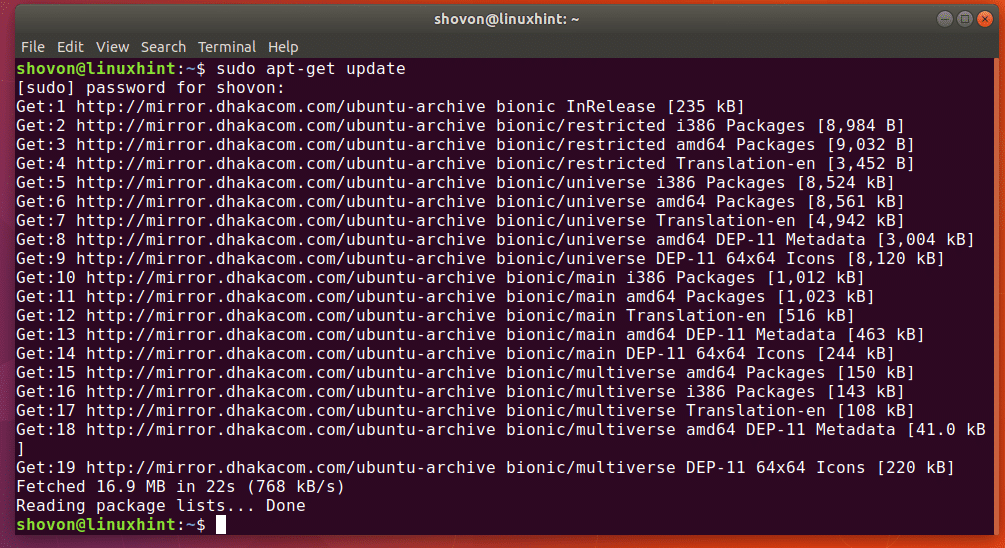Image resolution: width=1005 pixels, height=548 pixels.
Task: Click the Get:8 universe DEP-11 Metadata line
Action: click(495, 240)
